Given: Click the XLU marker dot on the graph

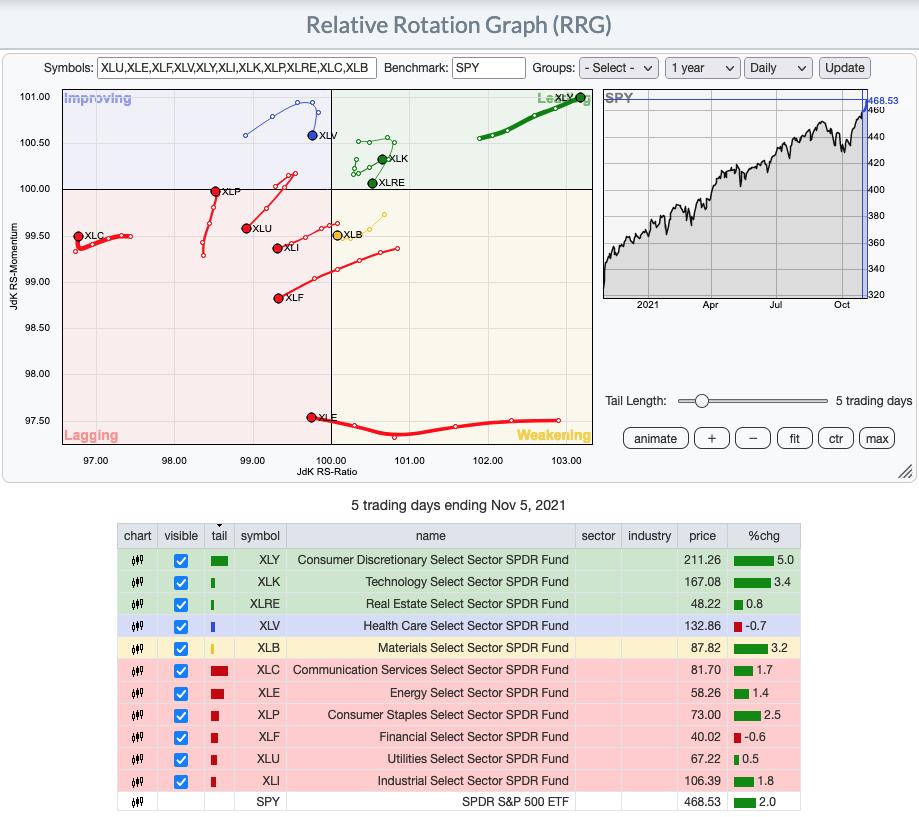Looking at the screenshot, I should [246, 229].
